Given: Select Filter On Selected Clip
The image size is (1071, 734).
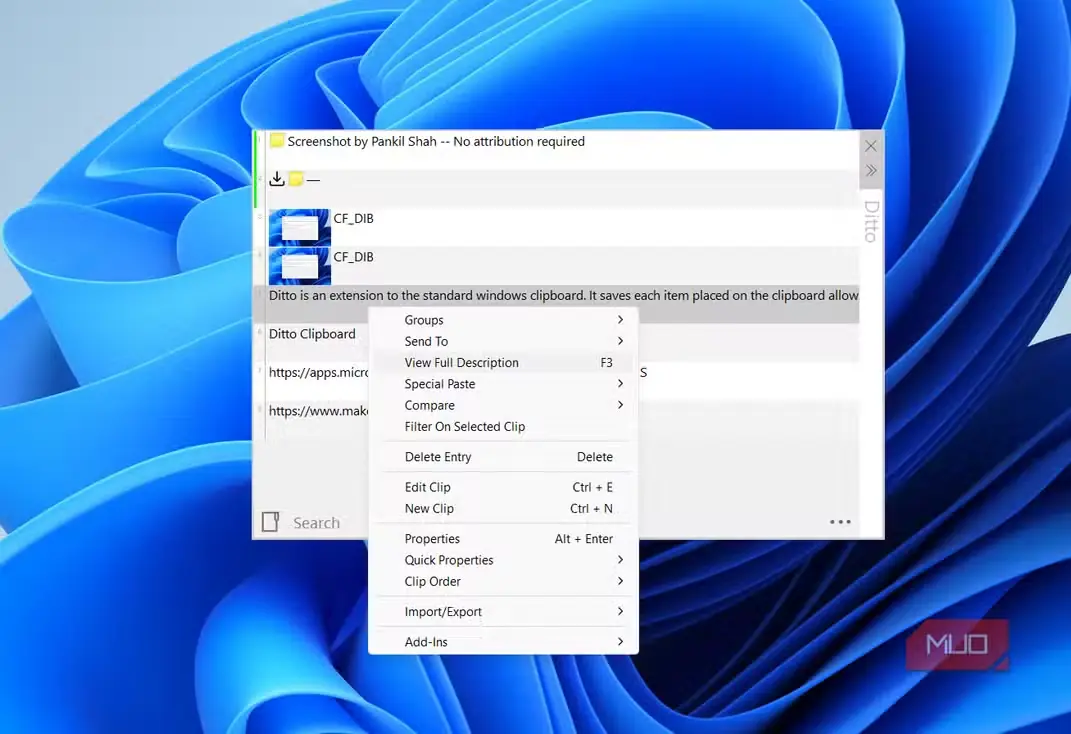Looking at the screenshot, I should click(503, 426).
